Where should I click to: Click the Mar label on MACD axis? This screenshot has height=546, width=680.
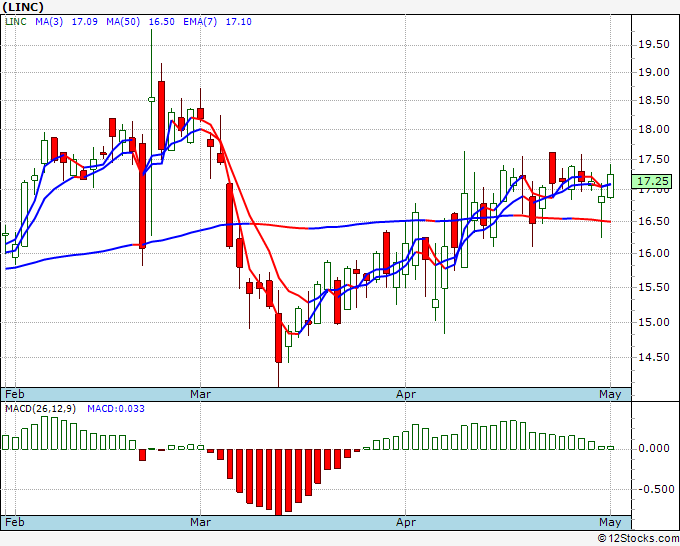tap(200, 522)
